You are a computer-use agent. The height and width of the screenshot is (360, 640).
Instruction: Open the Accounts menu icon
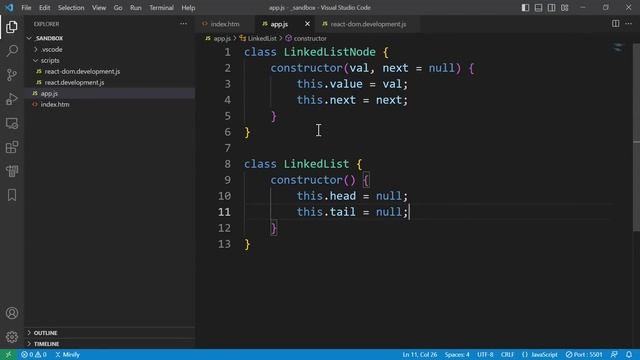click(x=12, y=313)
